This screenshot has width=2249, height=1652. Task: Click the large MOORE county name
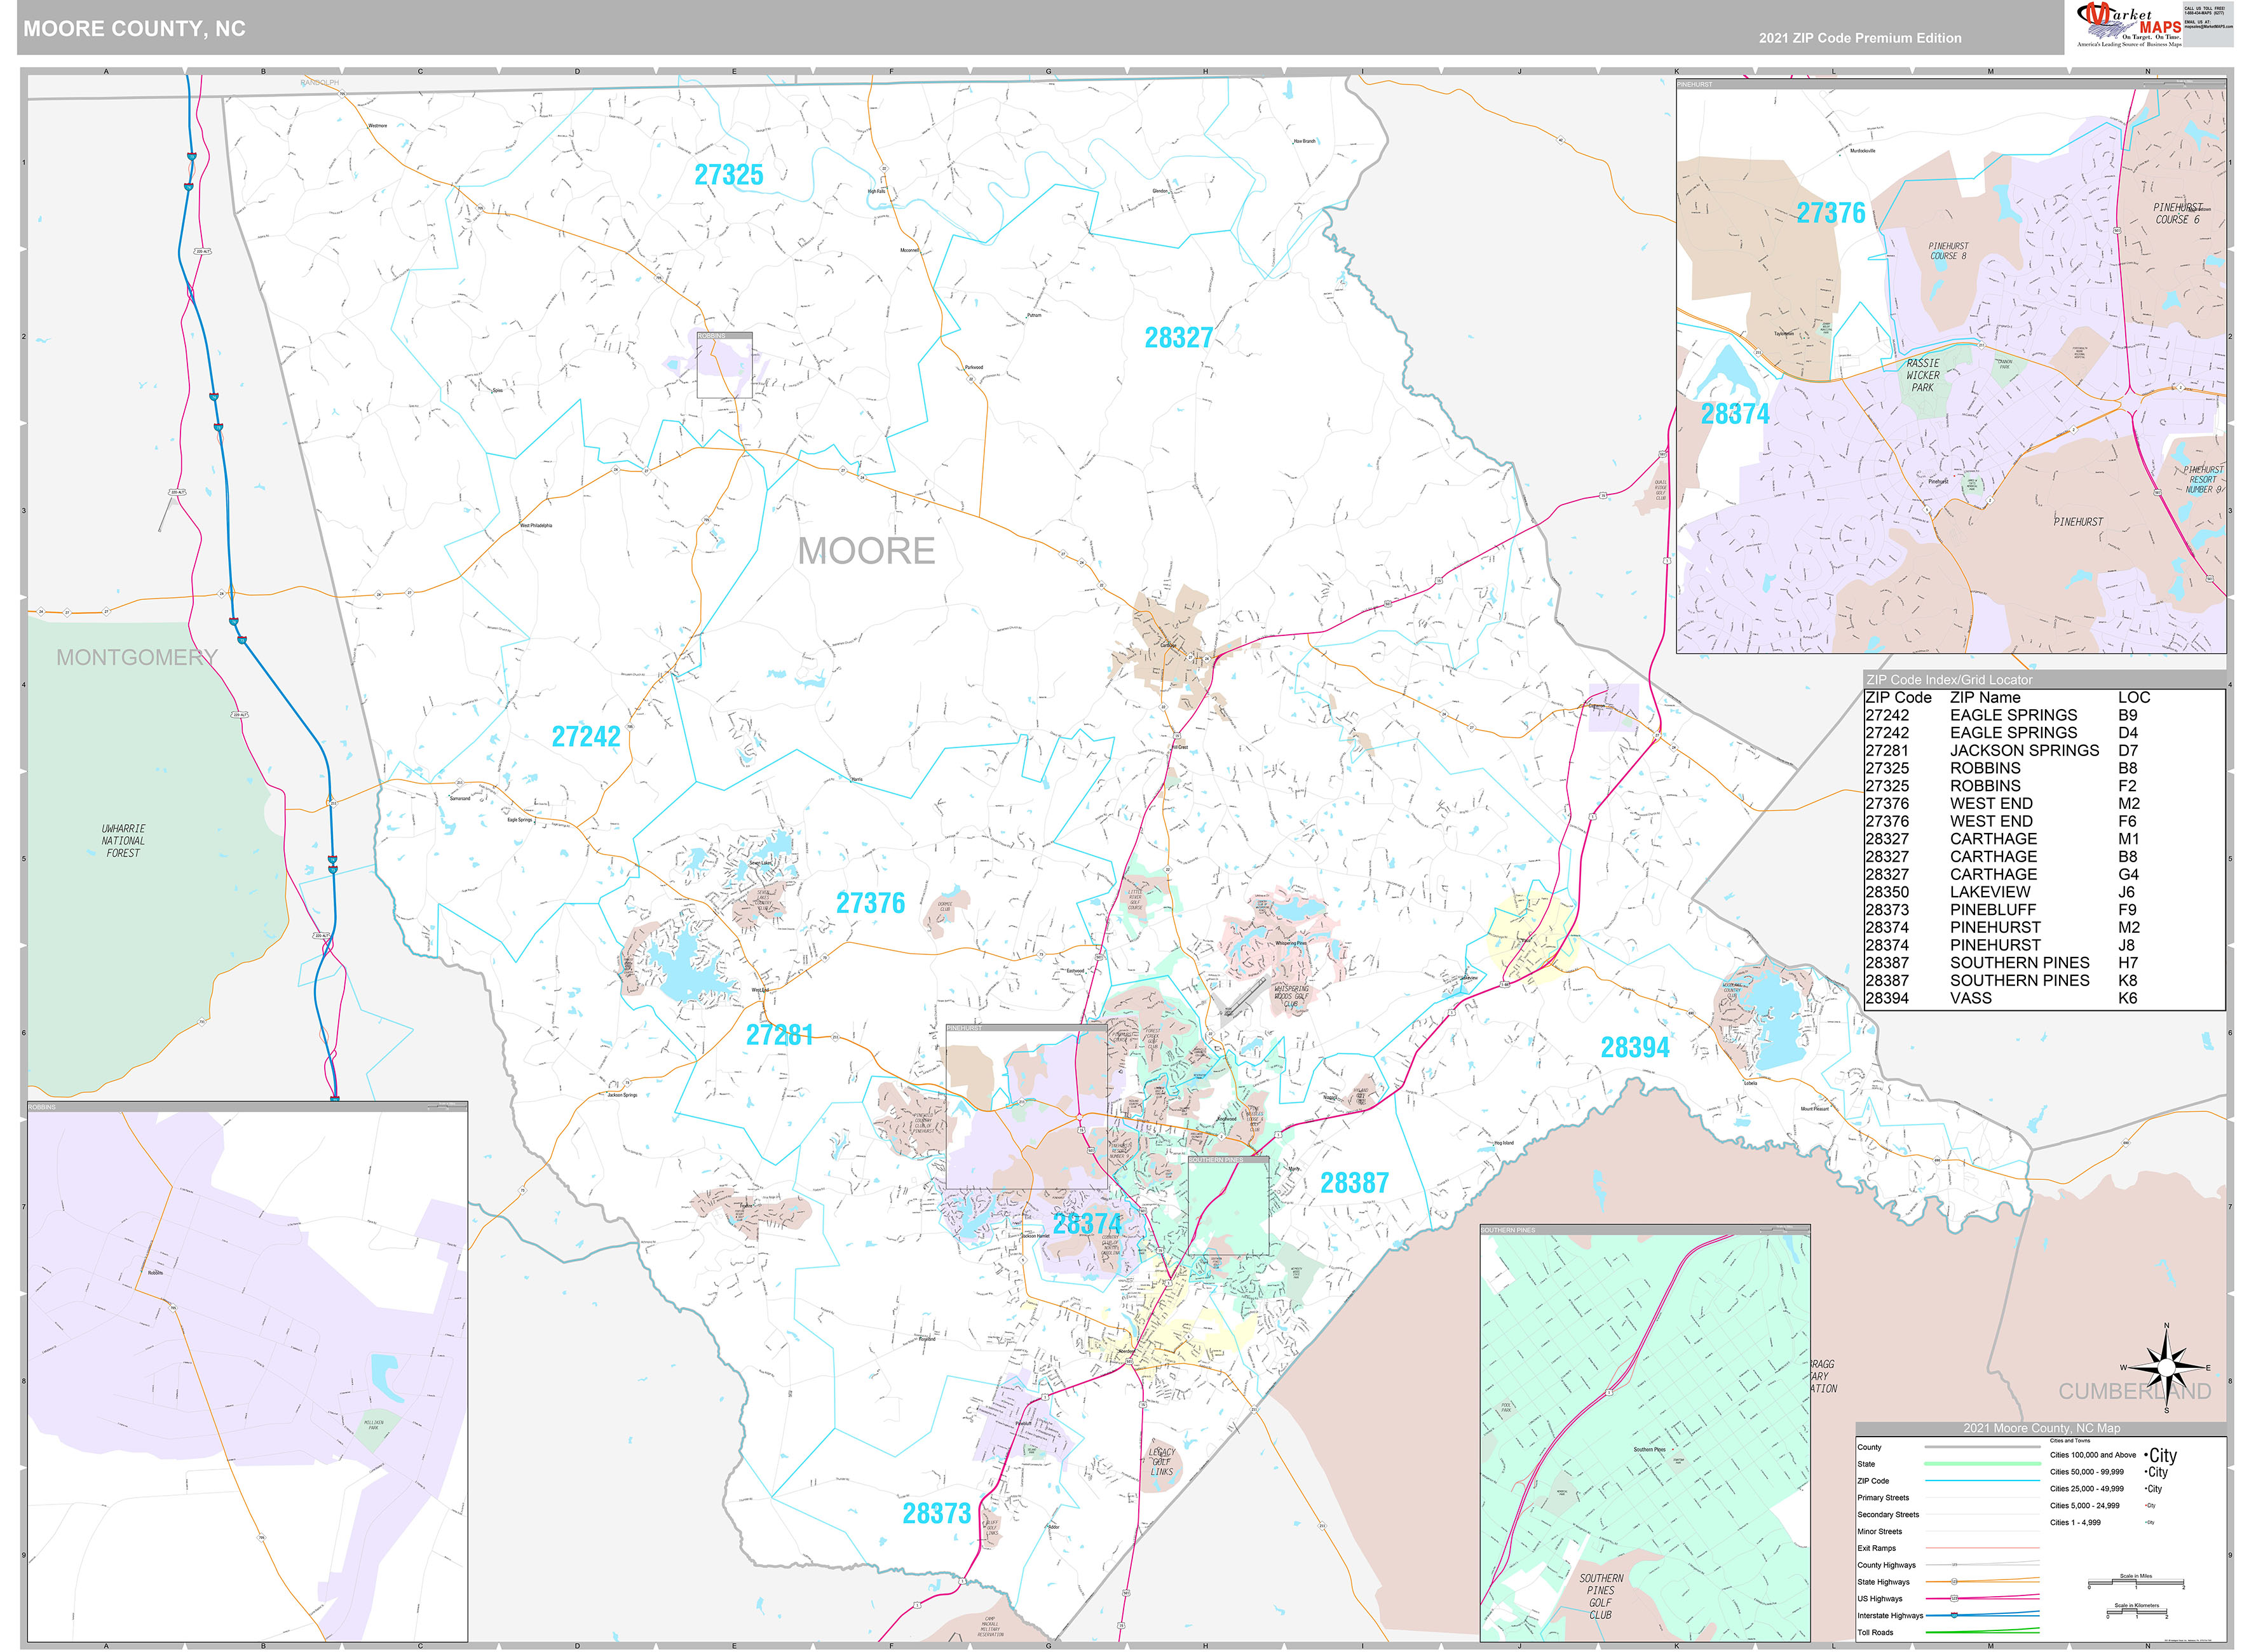pos(866,551)
